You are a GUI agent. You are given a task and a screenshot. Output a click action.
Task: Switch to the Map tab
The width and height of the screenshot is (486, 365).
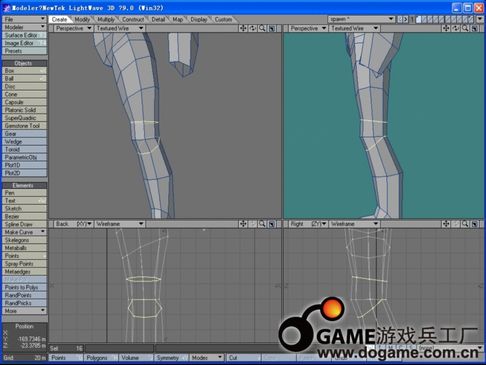178,19
